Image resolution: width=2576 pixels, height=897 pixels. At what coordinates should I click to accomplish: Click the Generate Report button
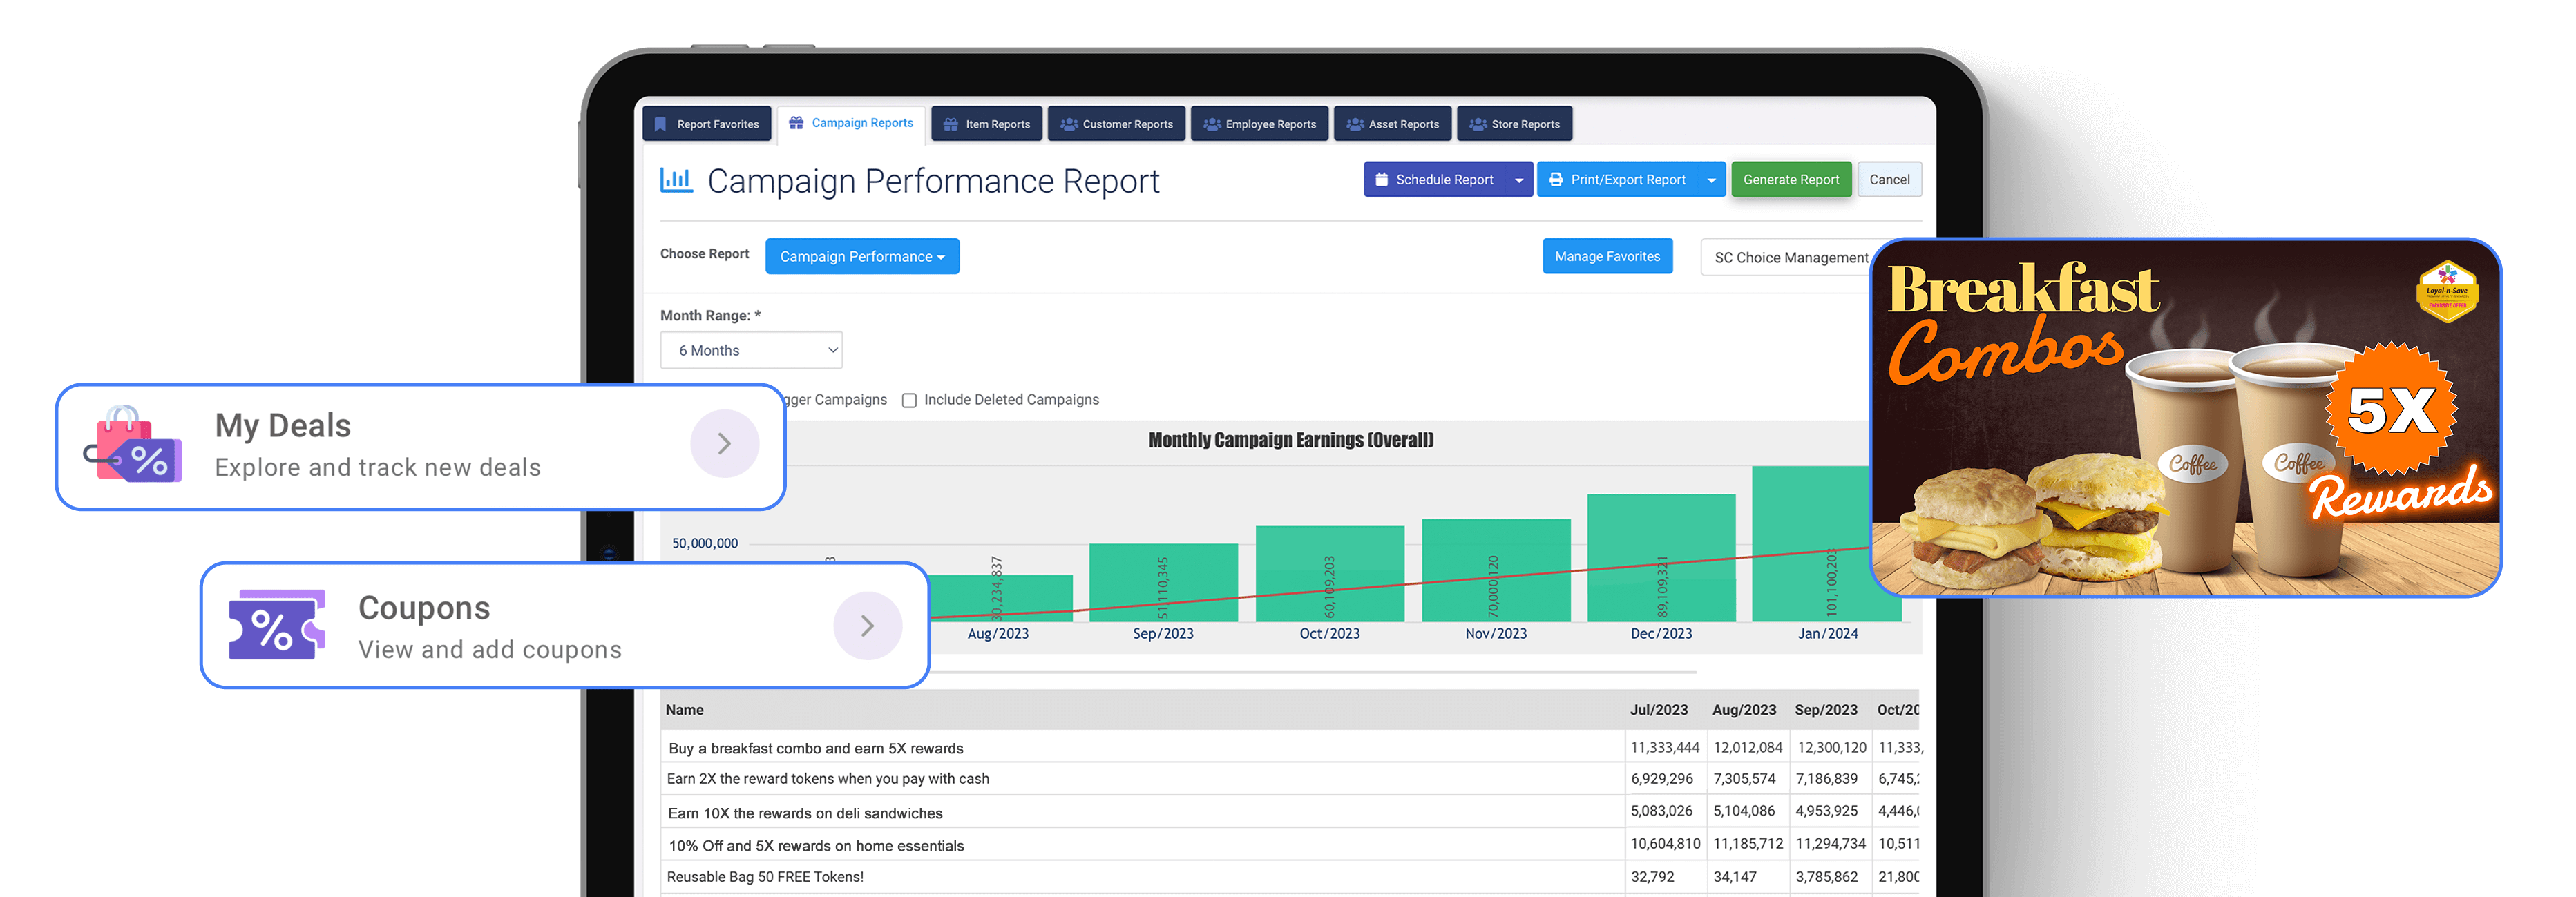(x=1791, y=180)
